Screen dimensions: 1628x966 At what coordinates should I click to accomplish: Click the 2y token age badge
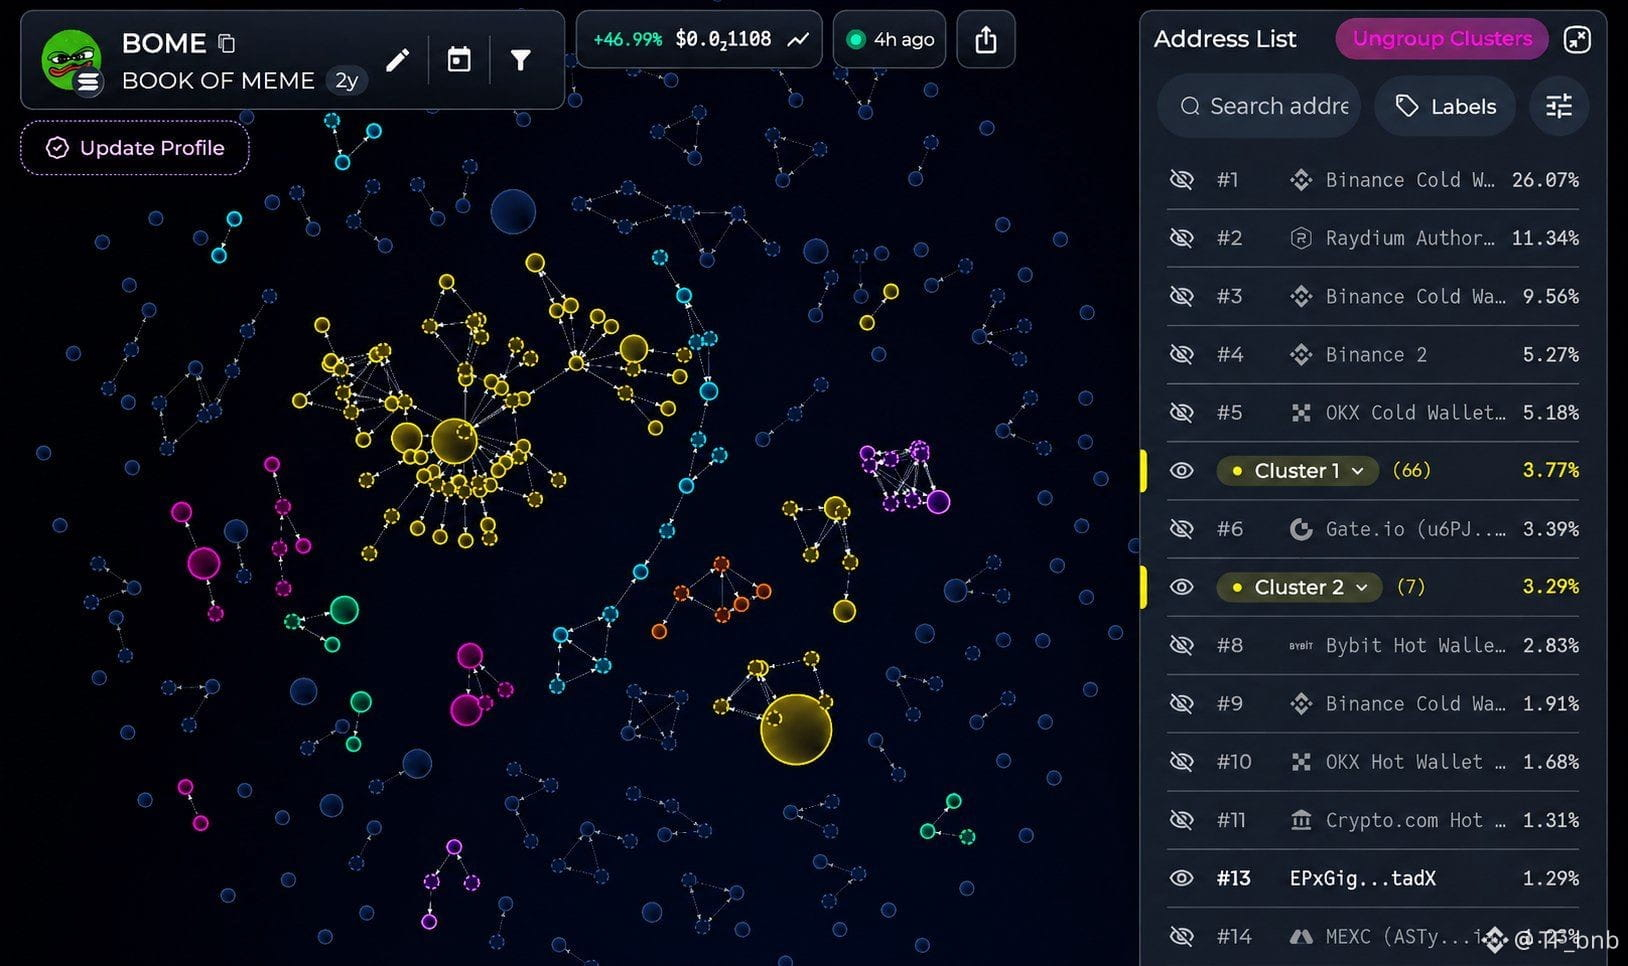[346, 80]
